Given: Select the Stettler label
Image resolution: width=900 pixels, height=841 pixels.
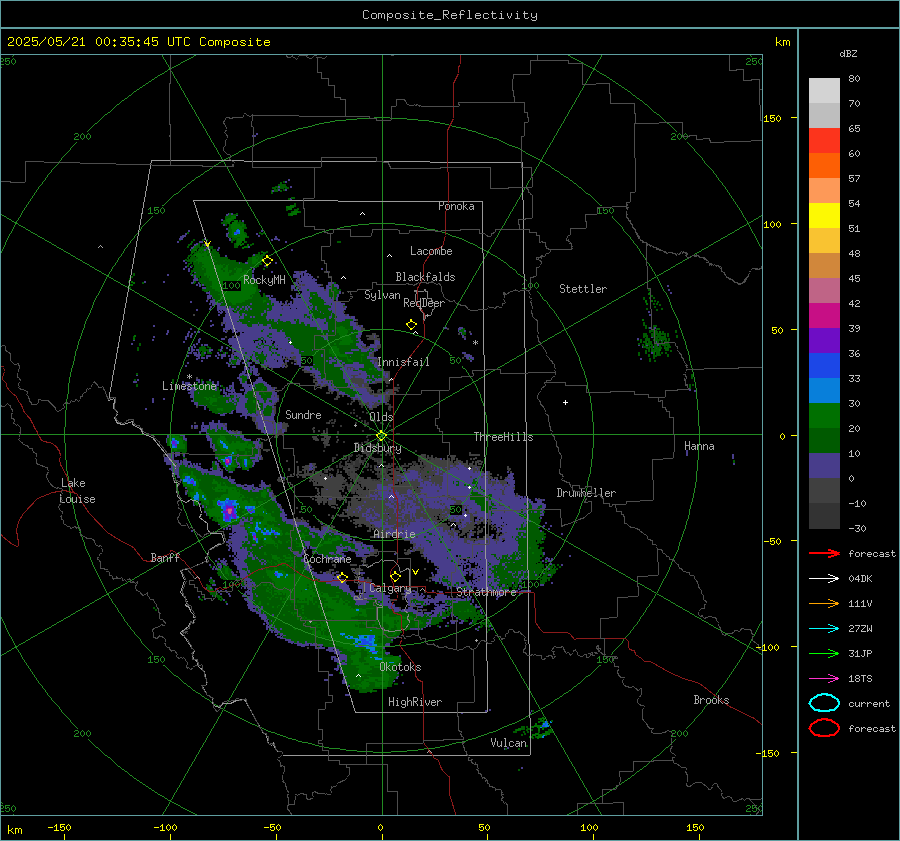Looking at the screenshot, I should 583,289.
